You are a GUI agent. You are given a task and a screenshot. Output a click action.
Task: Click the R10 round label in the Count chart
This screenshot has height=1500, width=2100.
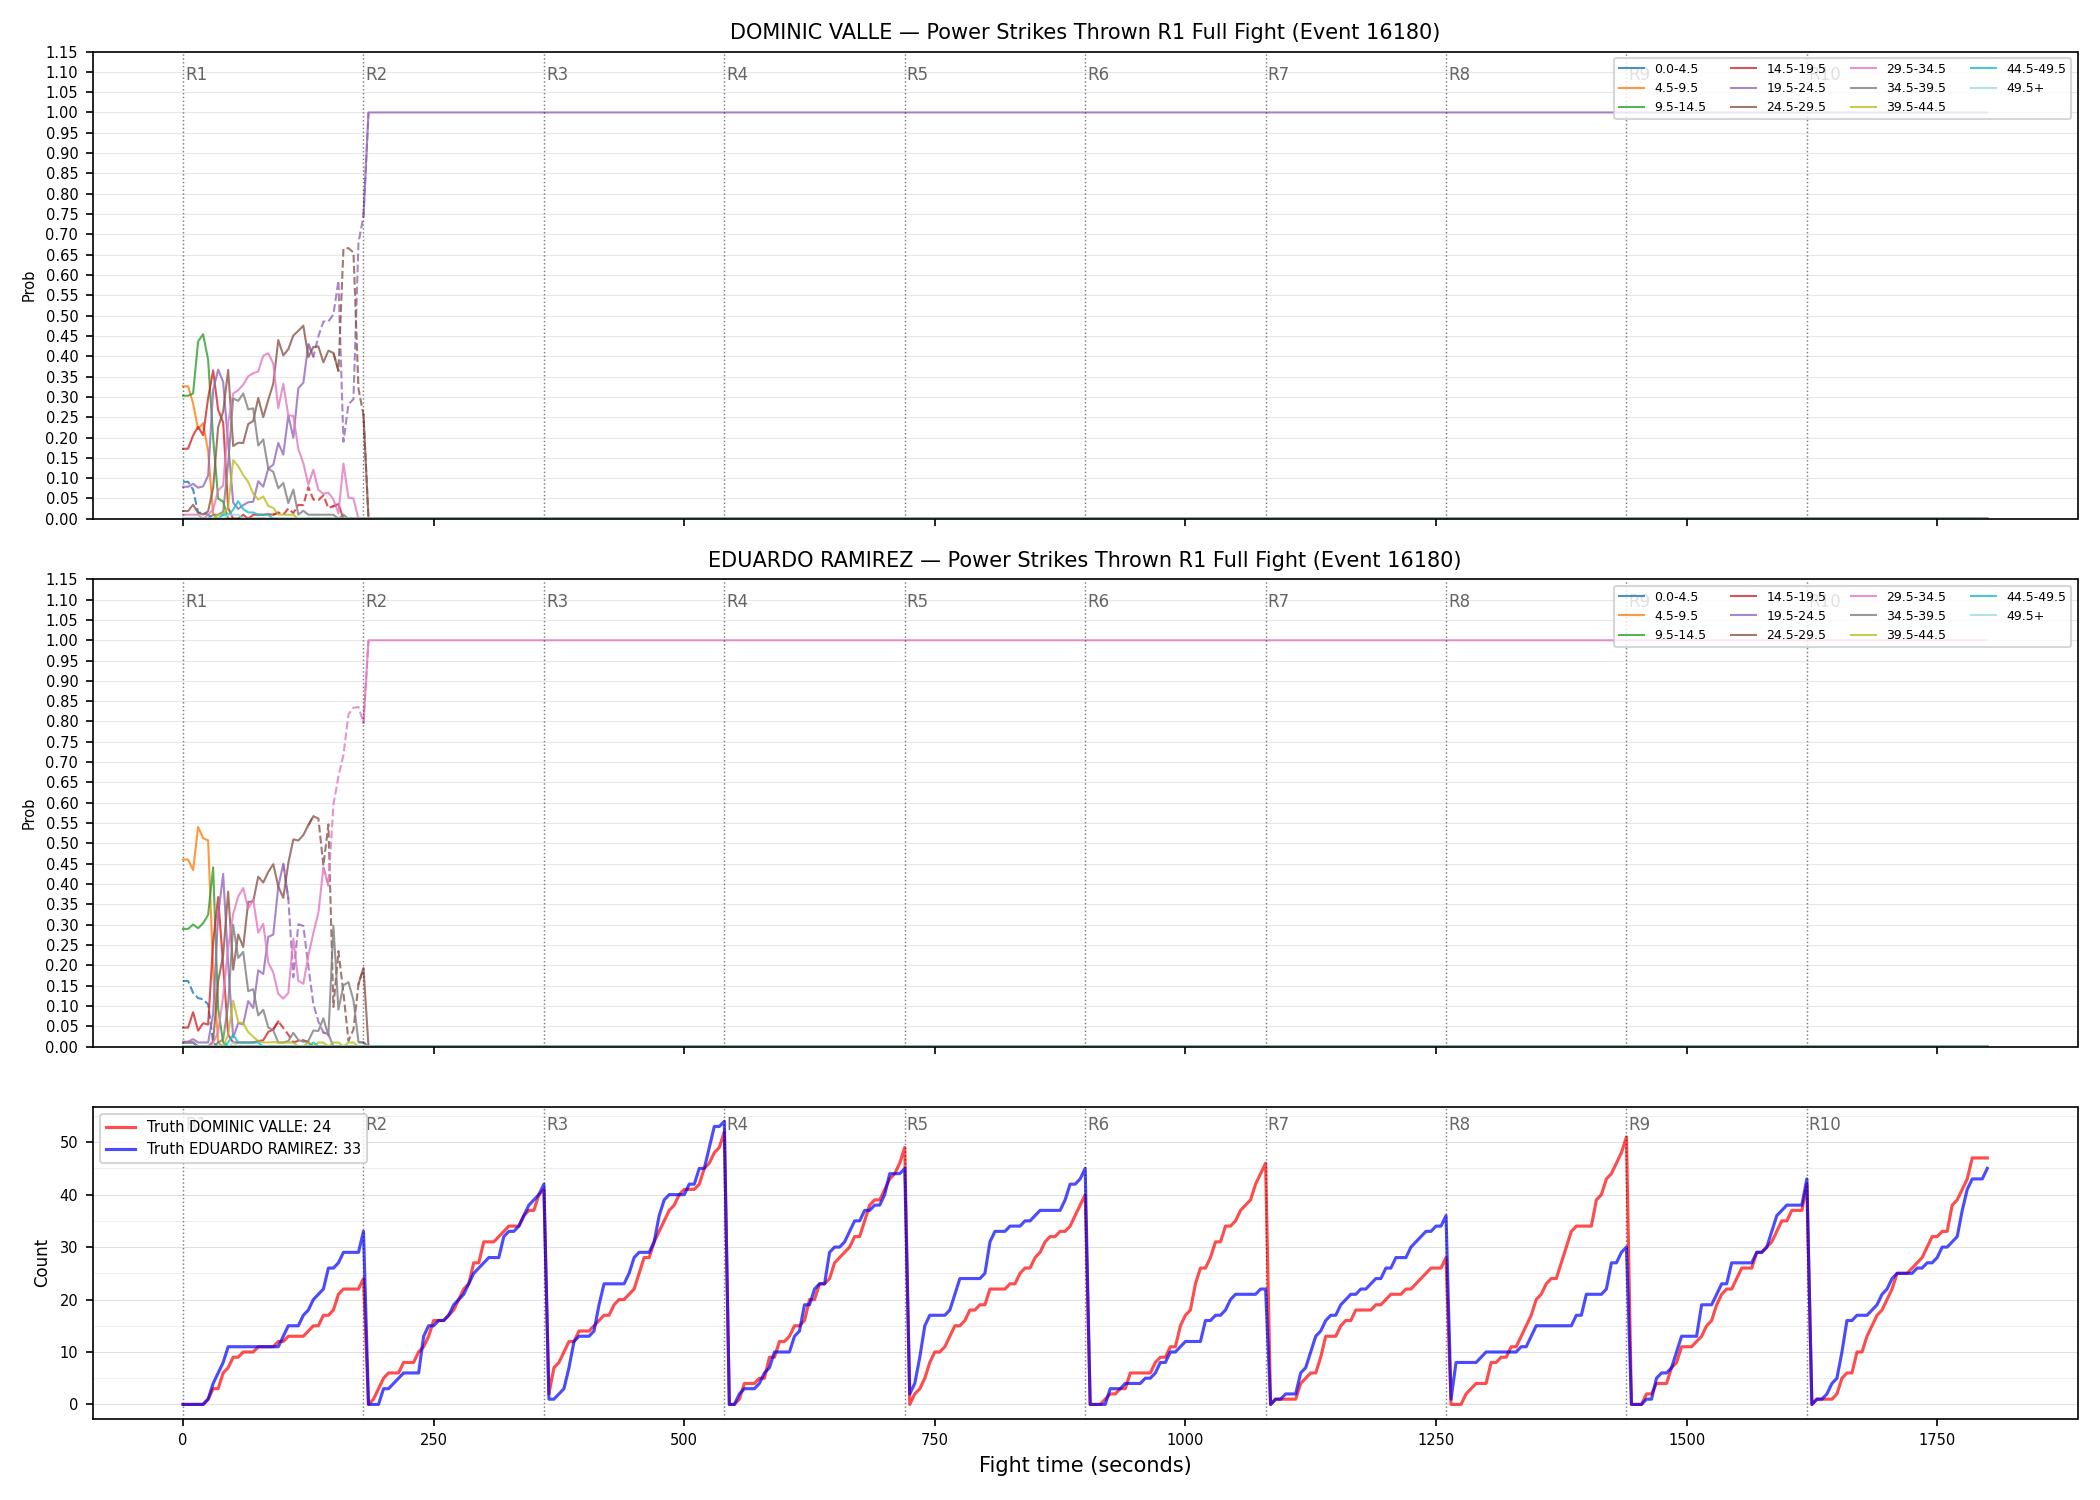1824,1124
